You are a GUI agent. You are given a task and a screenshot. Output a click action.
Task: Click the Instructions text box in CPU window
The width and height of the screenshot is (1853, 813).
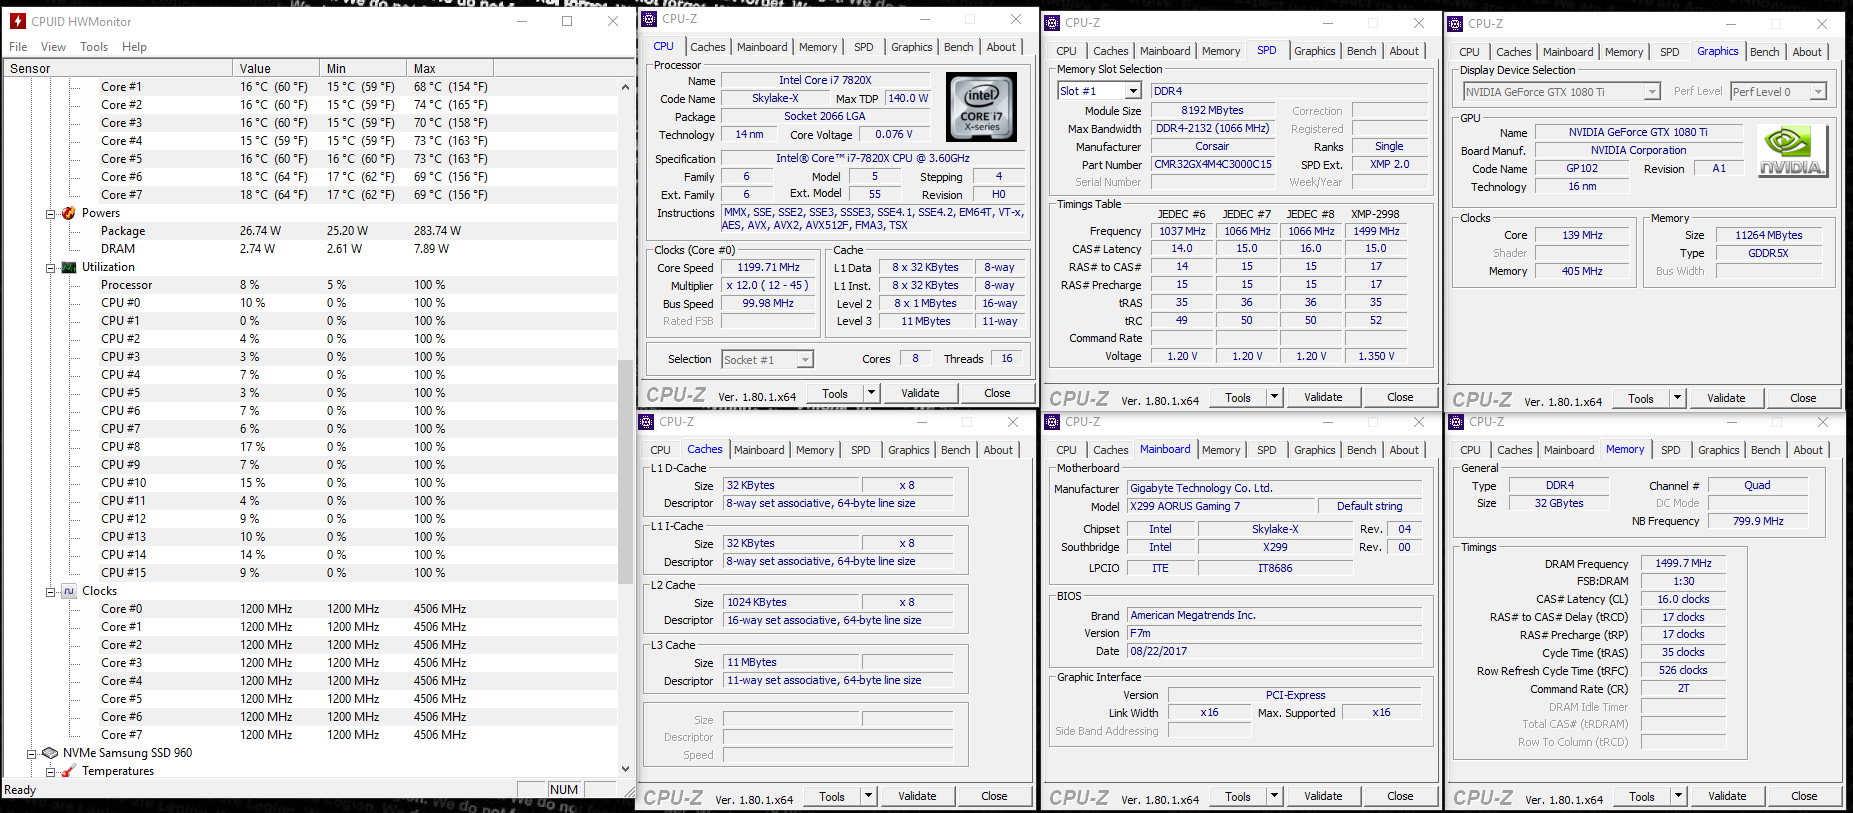tap(873, 219)
